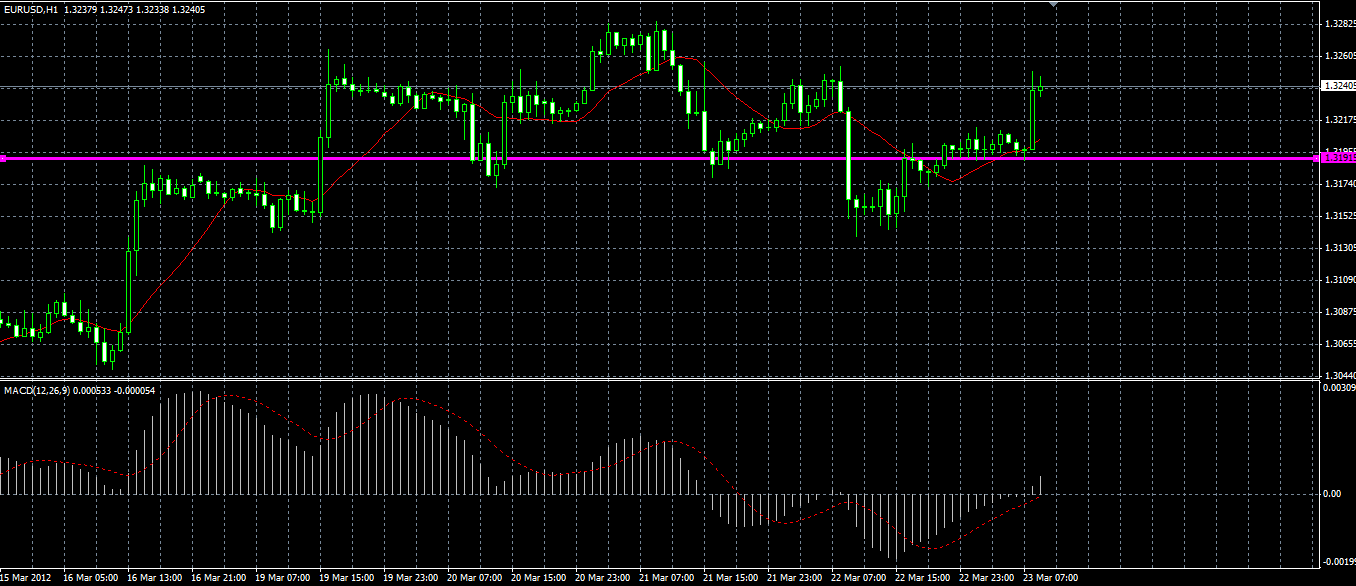Select the magenta horizontal support line

(660, 158)
